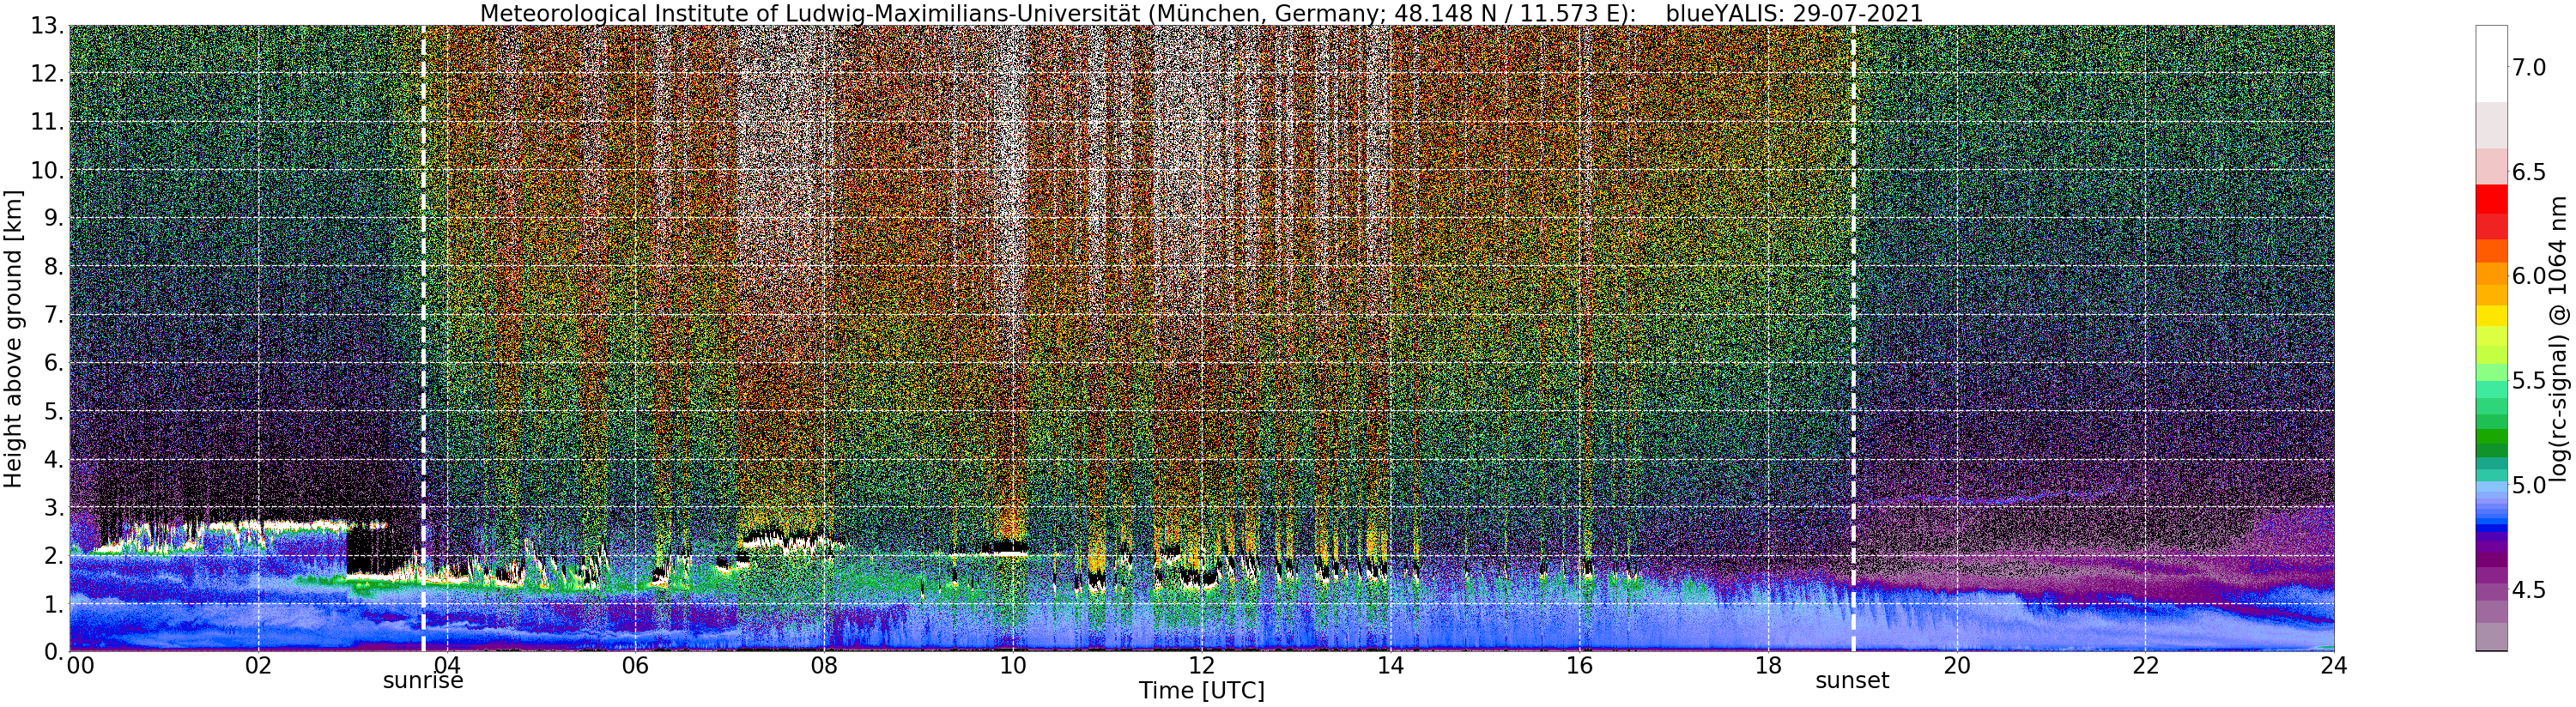Click the colorbar label 'log(rc-signal) @ 1064 nm'
Screen dimensions: 2576x707
[x=2558, y=337]
